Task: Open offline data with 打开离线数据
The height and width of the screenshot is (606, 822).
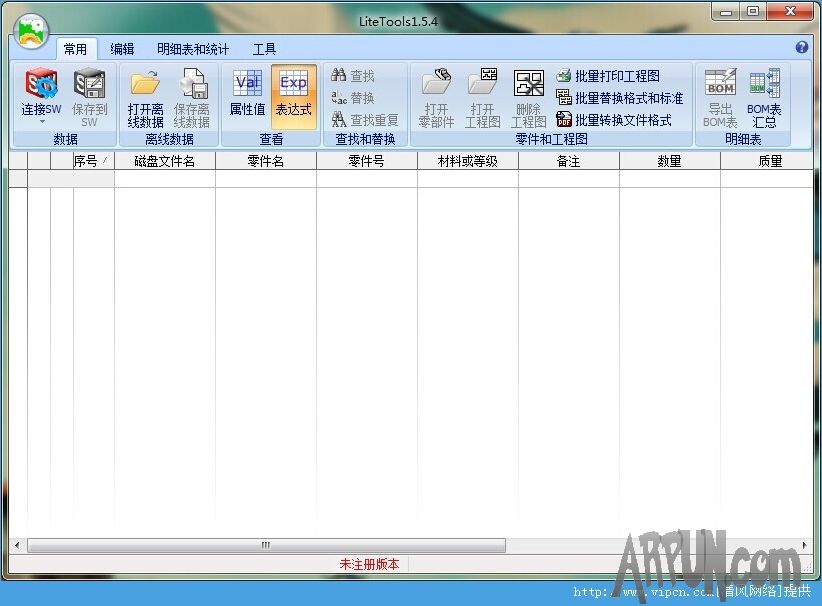Action: tap(145, 98)
